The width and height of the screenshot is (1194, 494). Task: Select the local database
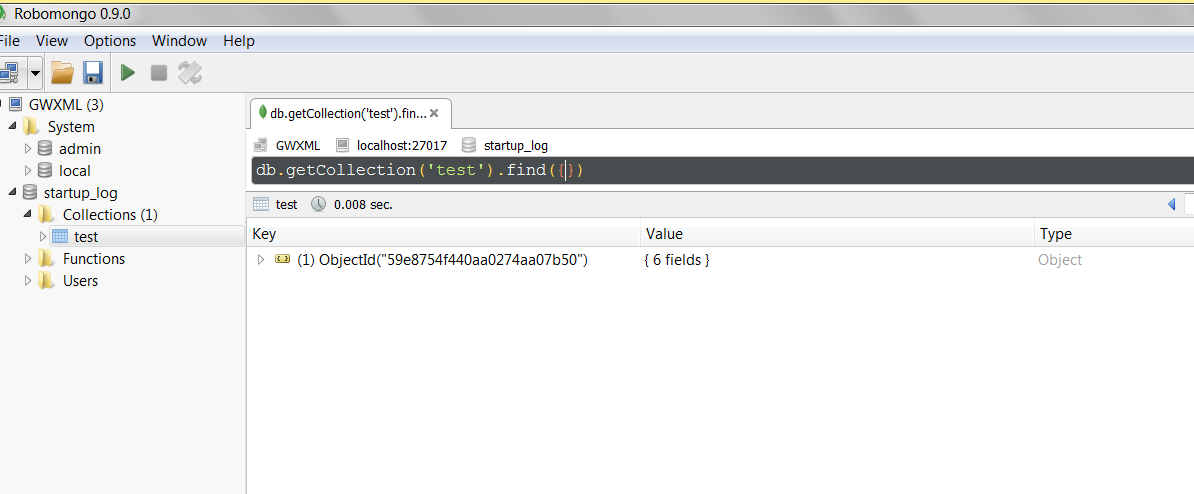coord(75,171)
